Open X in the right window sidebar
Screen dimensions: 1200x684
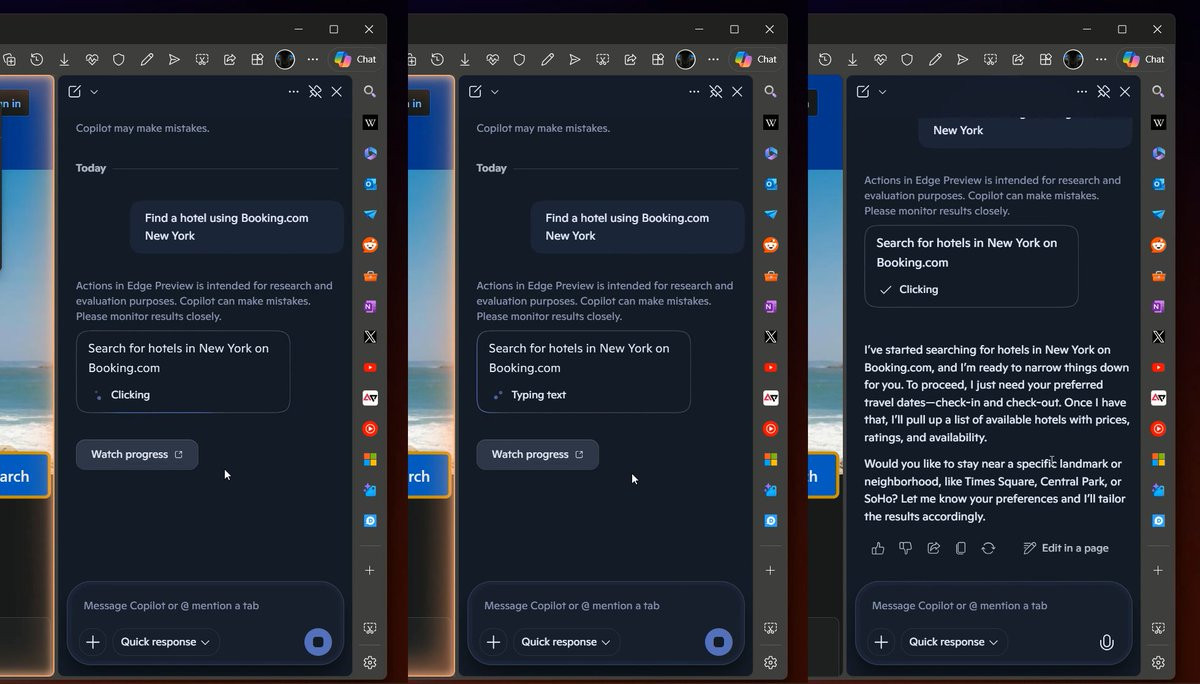pyautogui.click(x=1158, y=337)
